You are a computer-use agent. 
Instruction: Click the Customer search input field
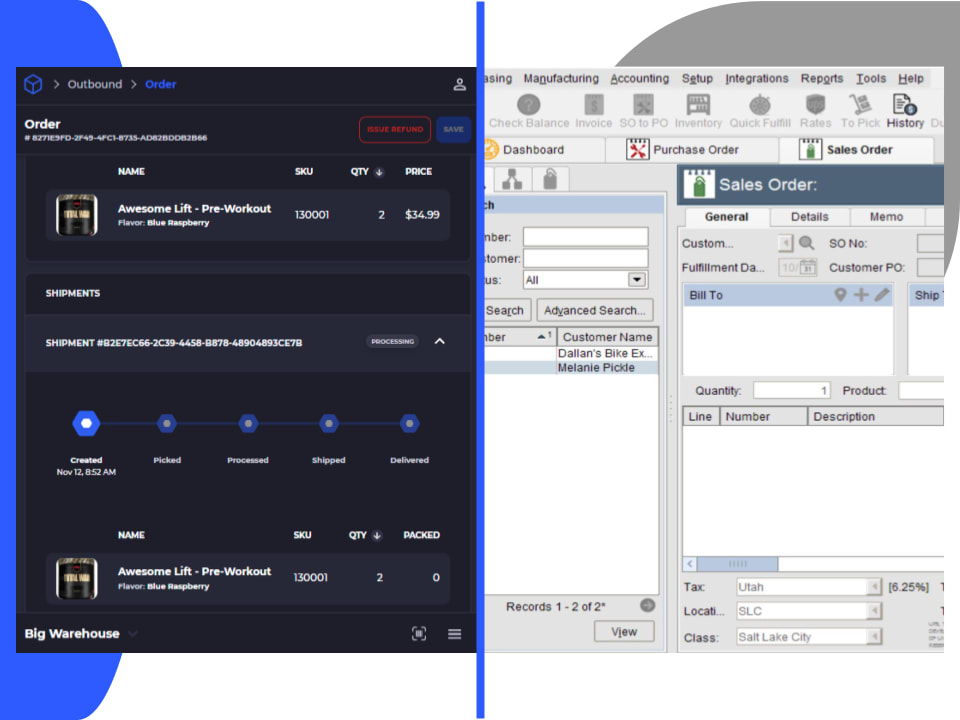[585, 258]
